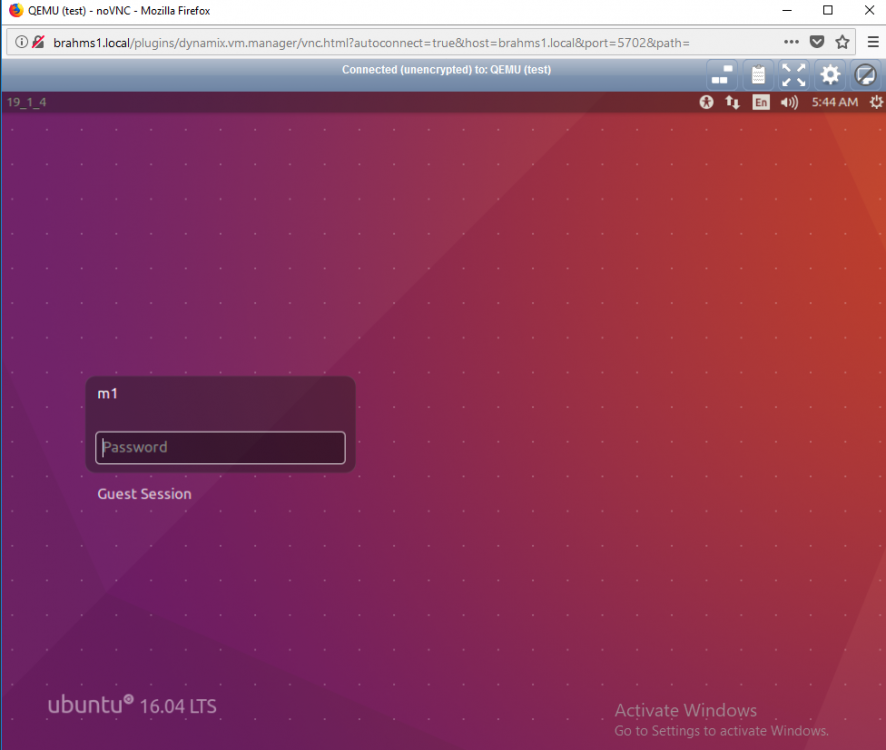Maximize the Firefox window
This screenshot has height=750, width=886.
point(828,10)
